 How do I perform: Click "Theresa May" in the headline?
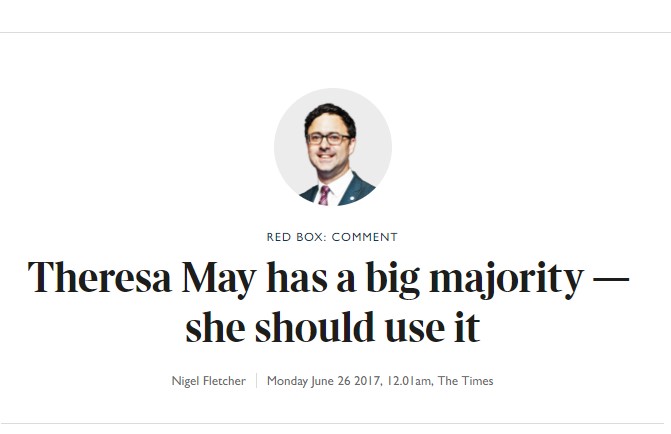[129, 277]
